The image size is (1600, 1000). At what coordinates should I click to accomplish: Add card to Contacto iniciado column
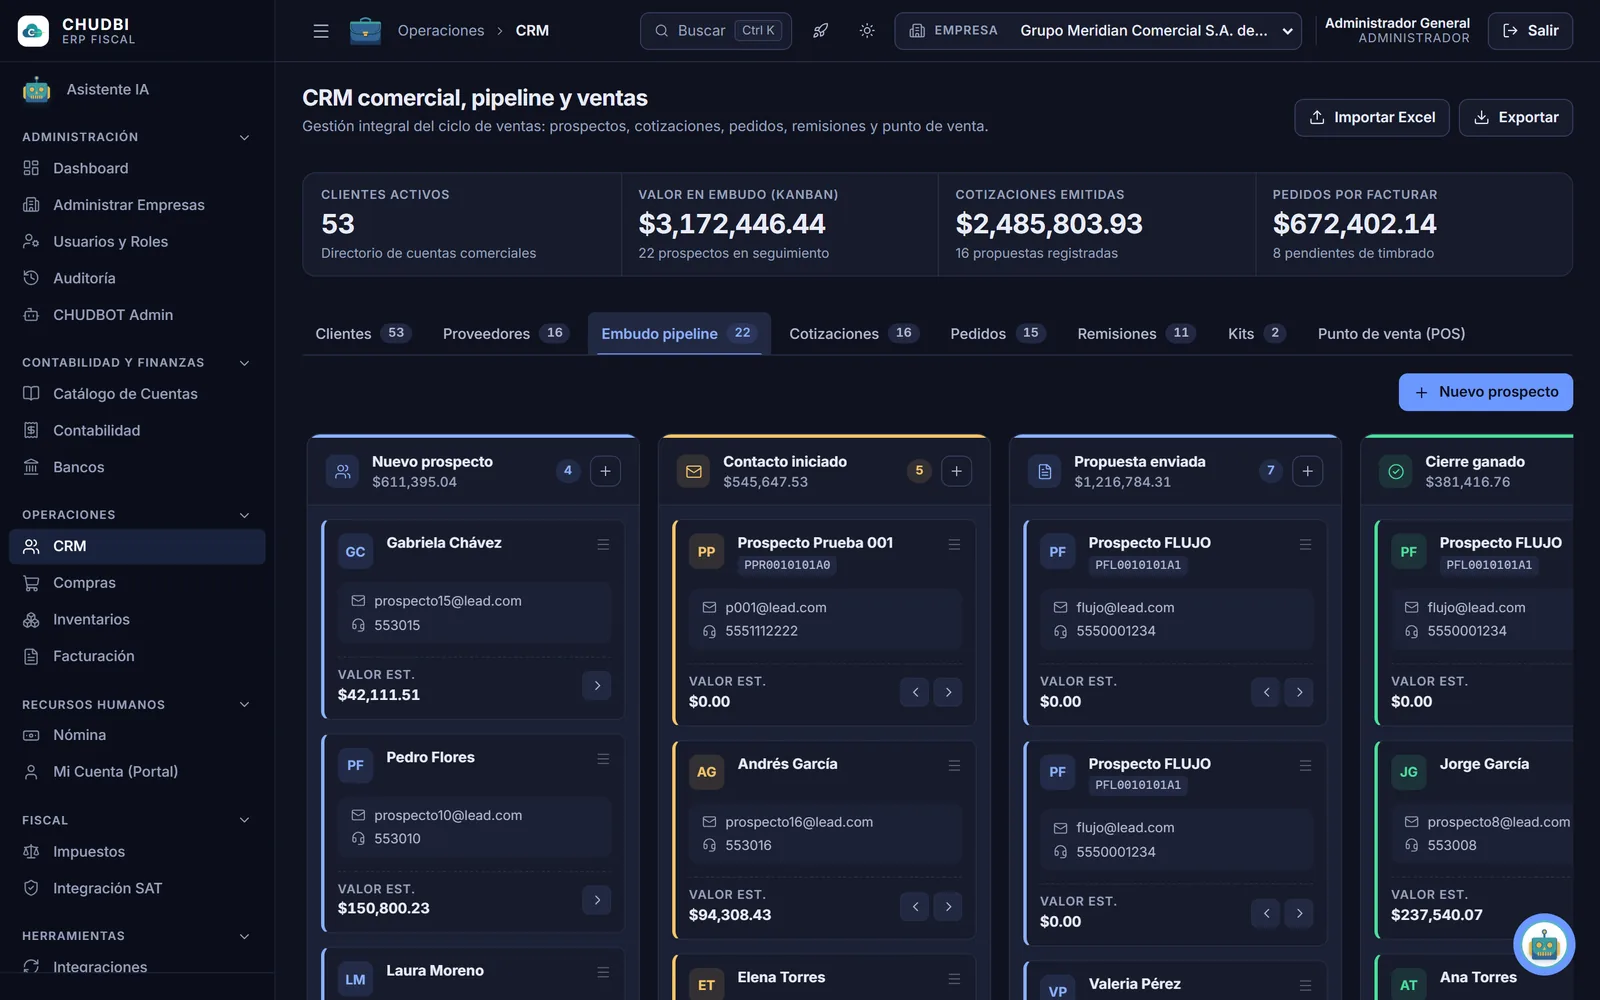point(956,471)
